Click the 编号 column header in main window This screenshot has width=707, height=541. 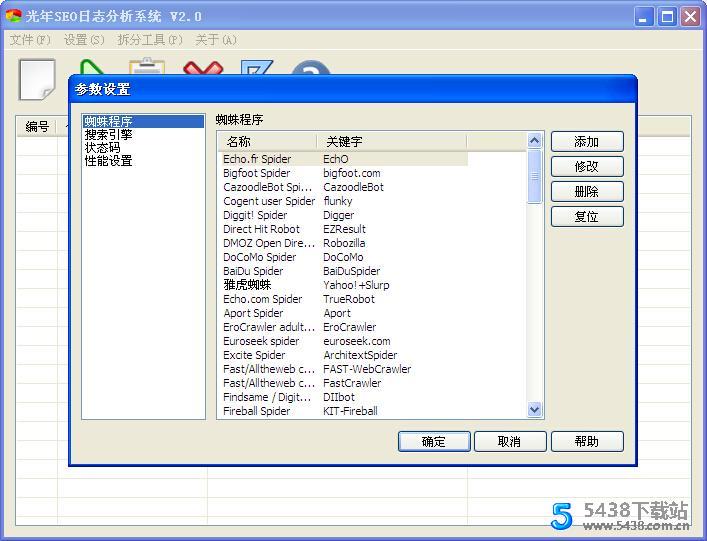coord(37,127)
